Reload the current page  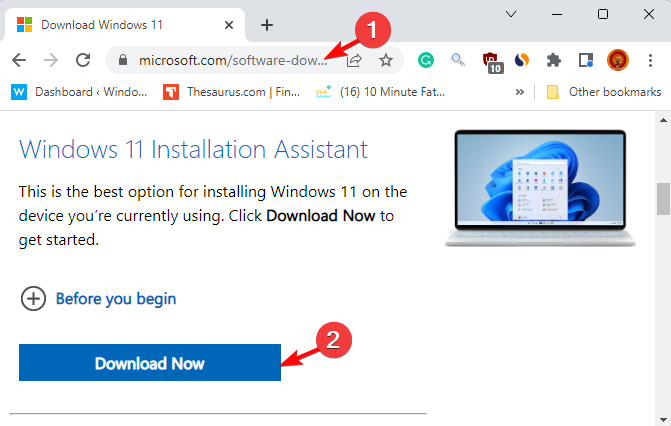click(83, 60)
